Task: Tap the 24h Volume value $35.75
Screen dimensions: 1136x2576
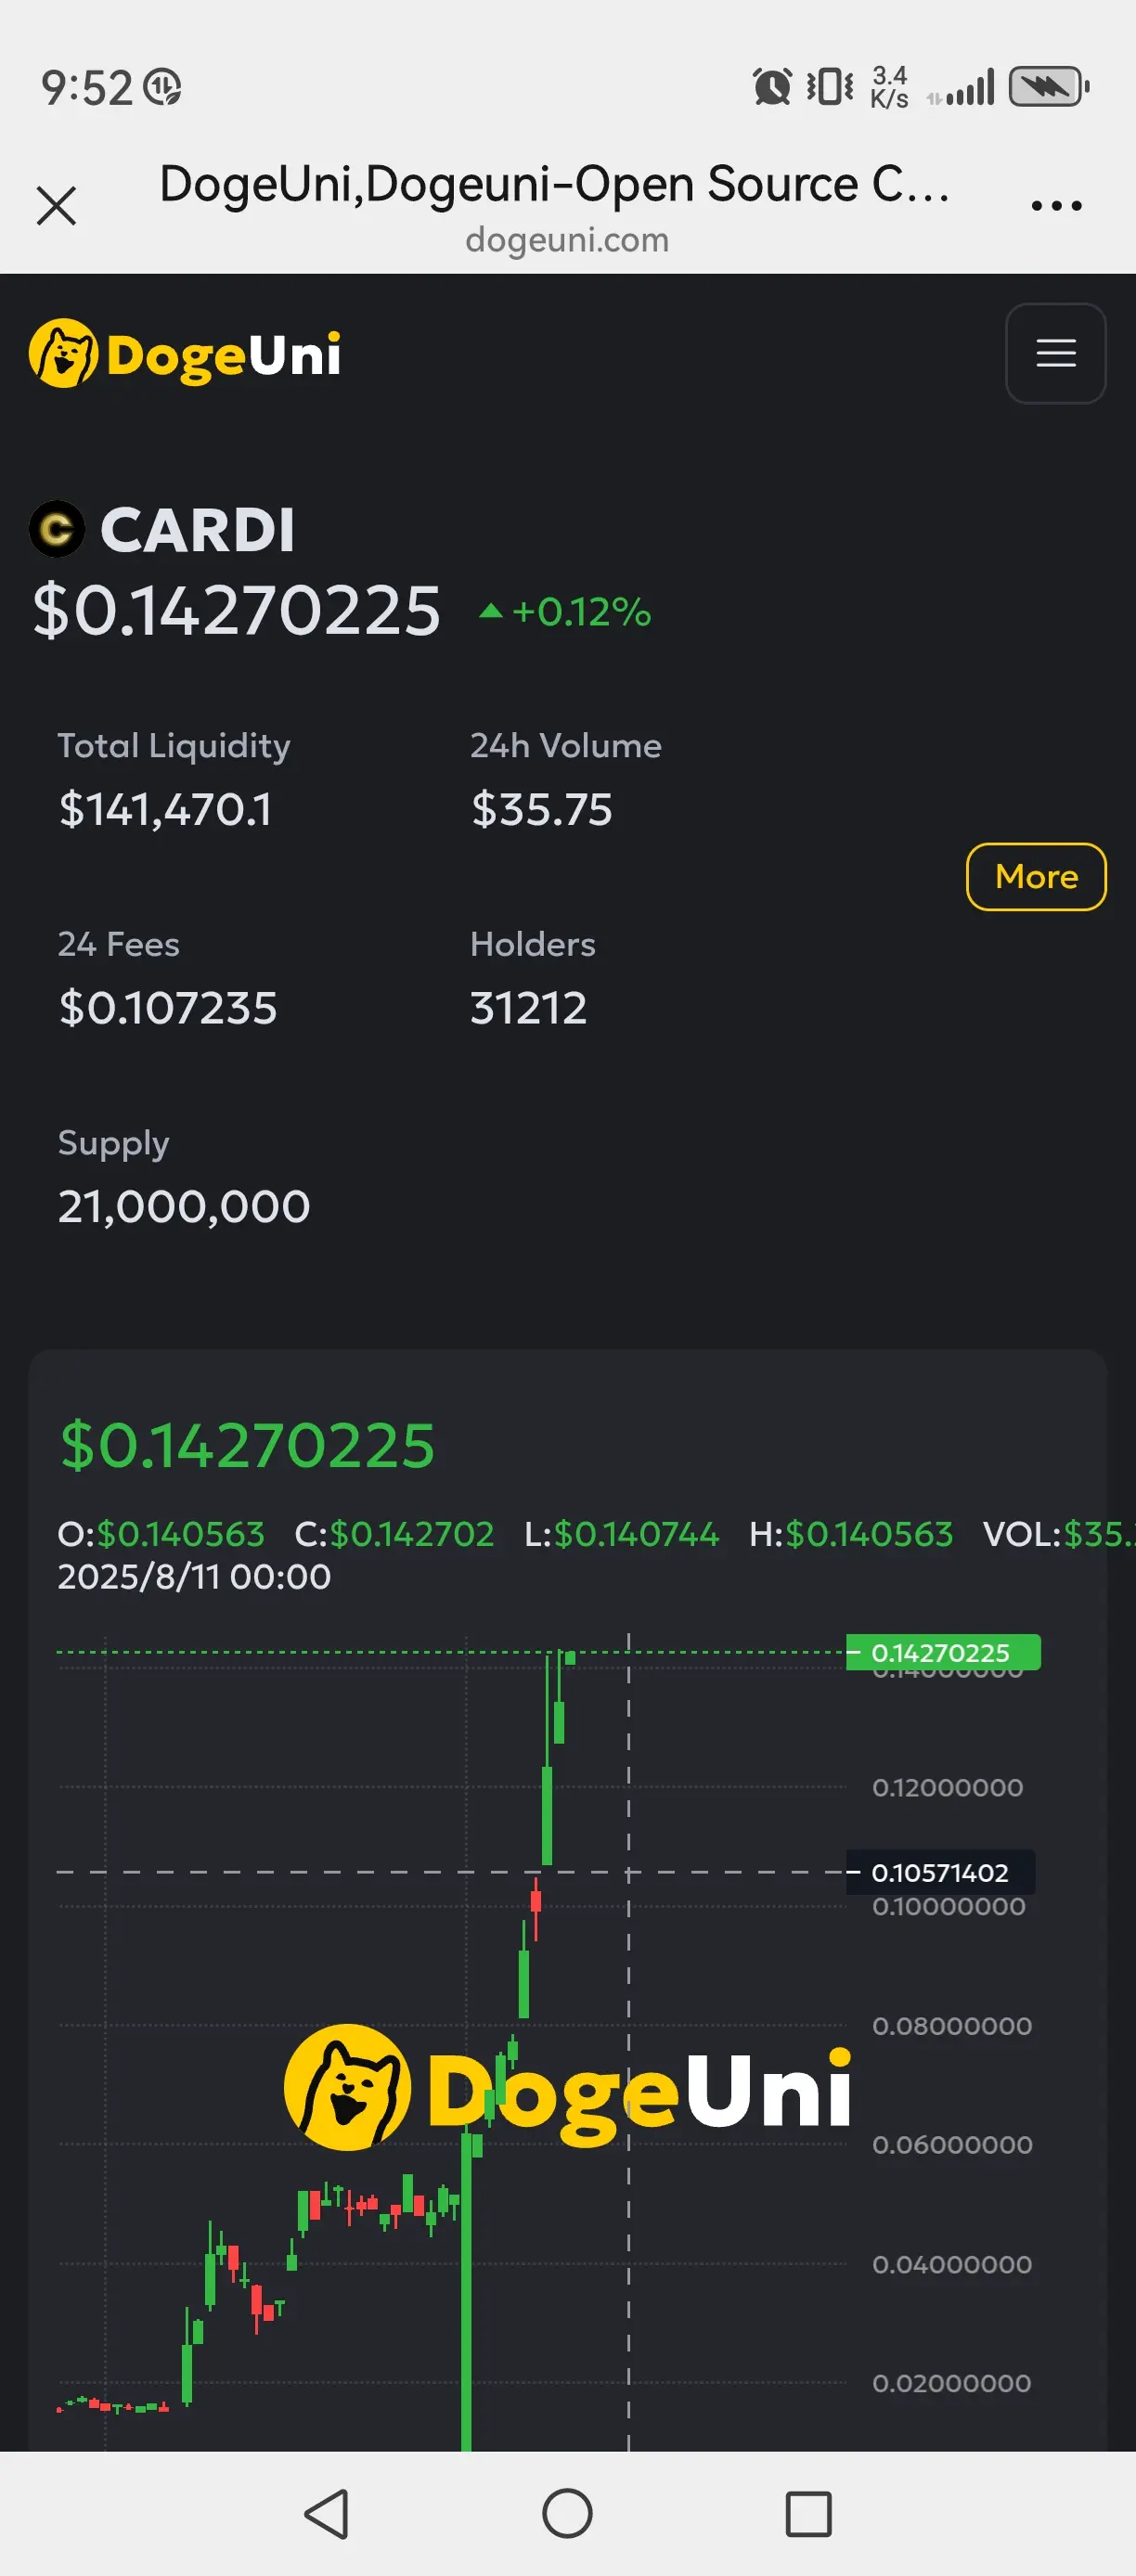Action: click(541, 810)
